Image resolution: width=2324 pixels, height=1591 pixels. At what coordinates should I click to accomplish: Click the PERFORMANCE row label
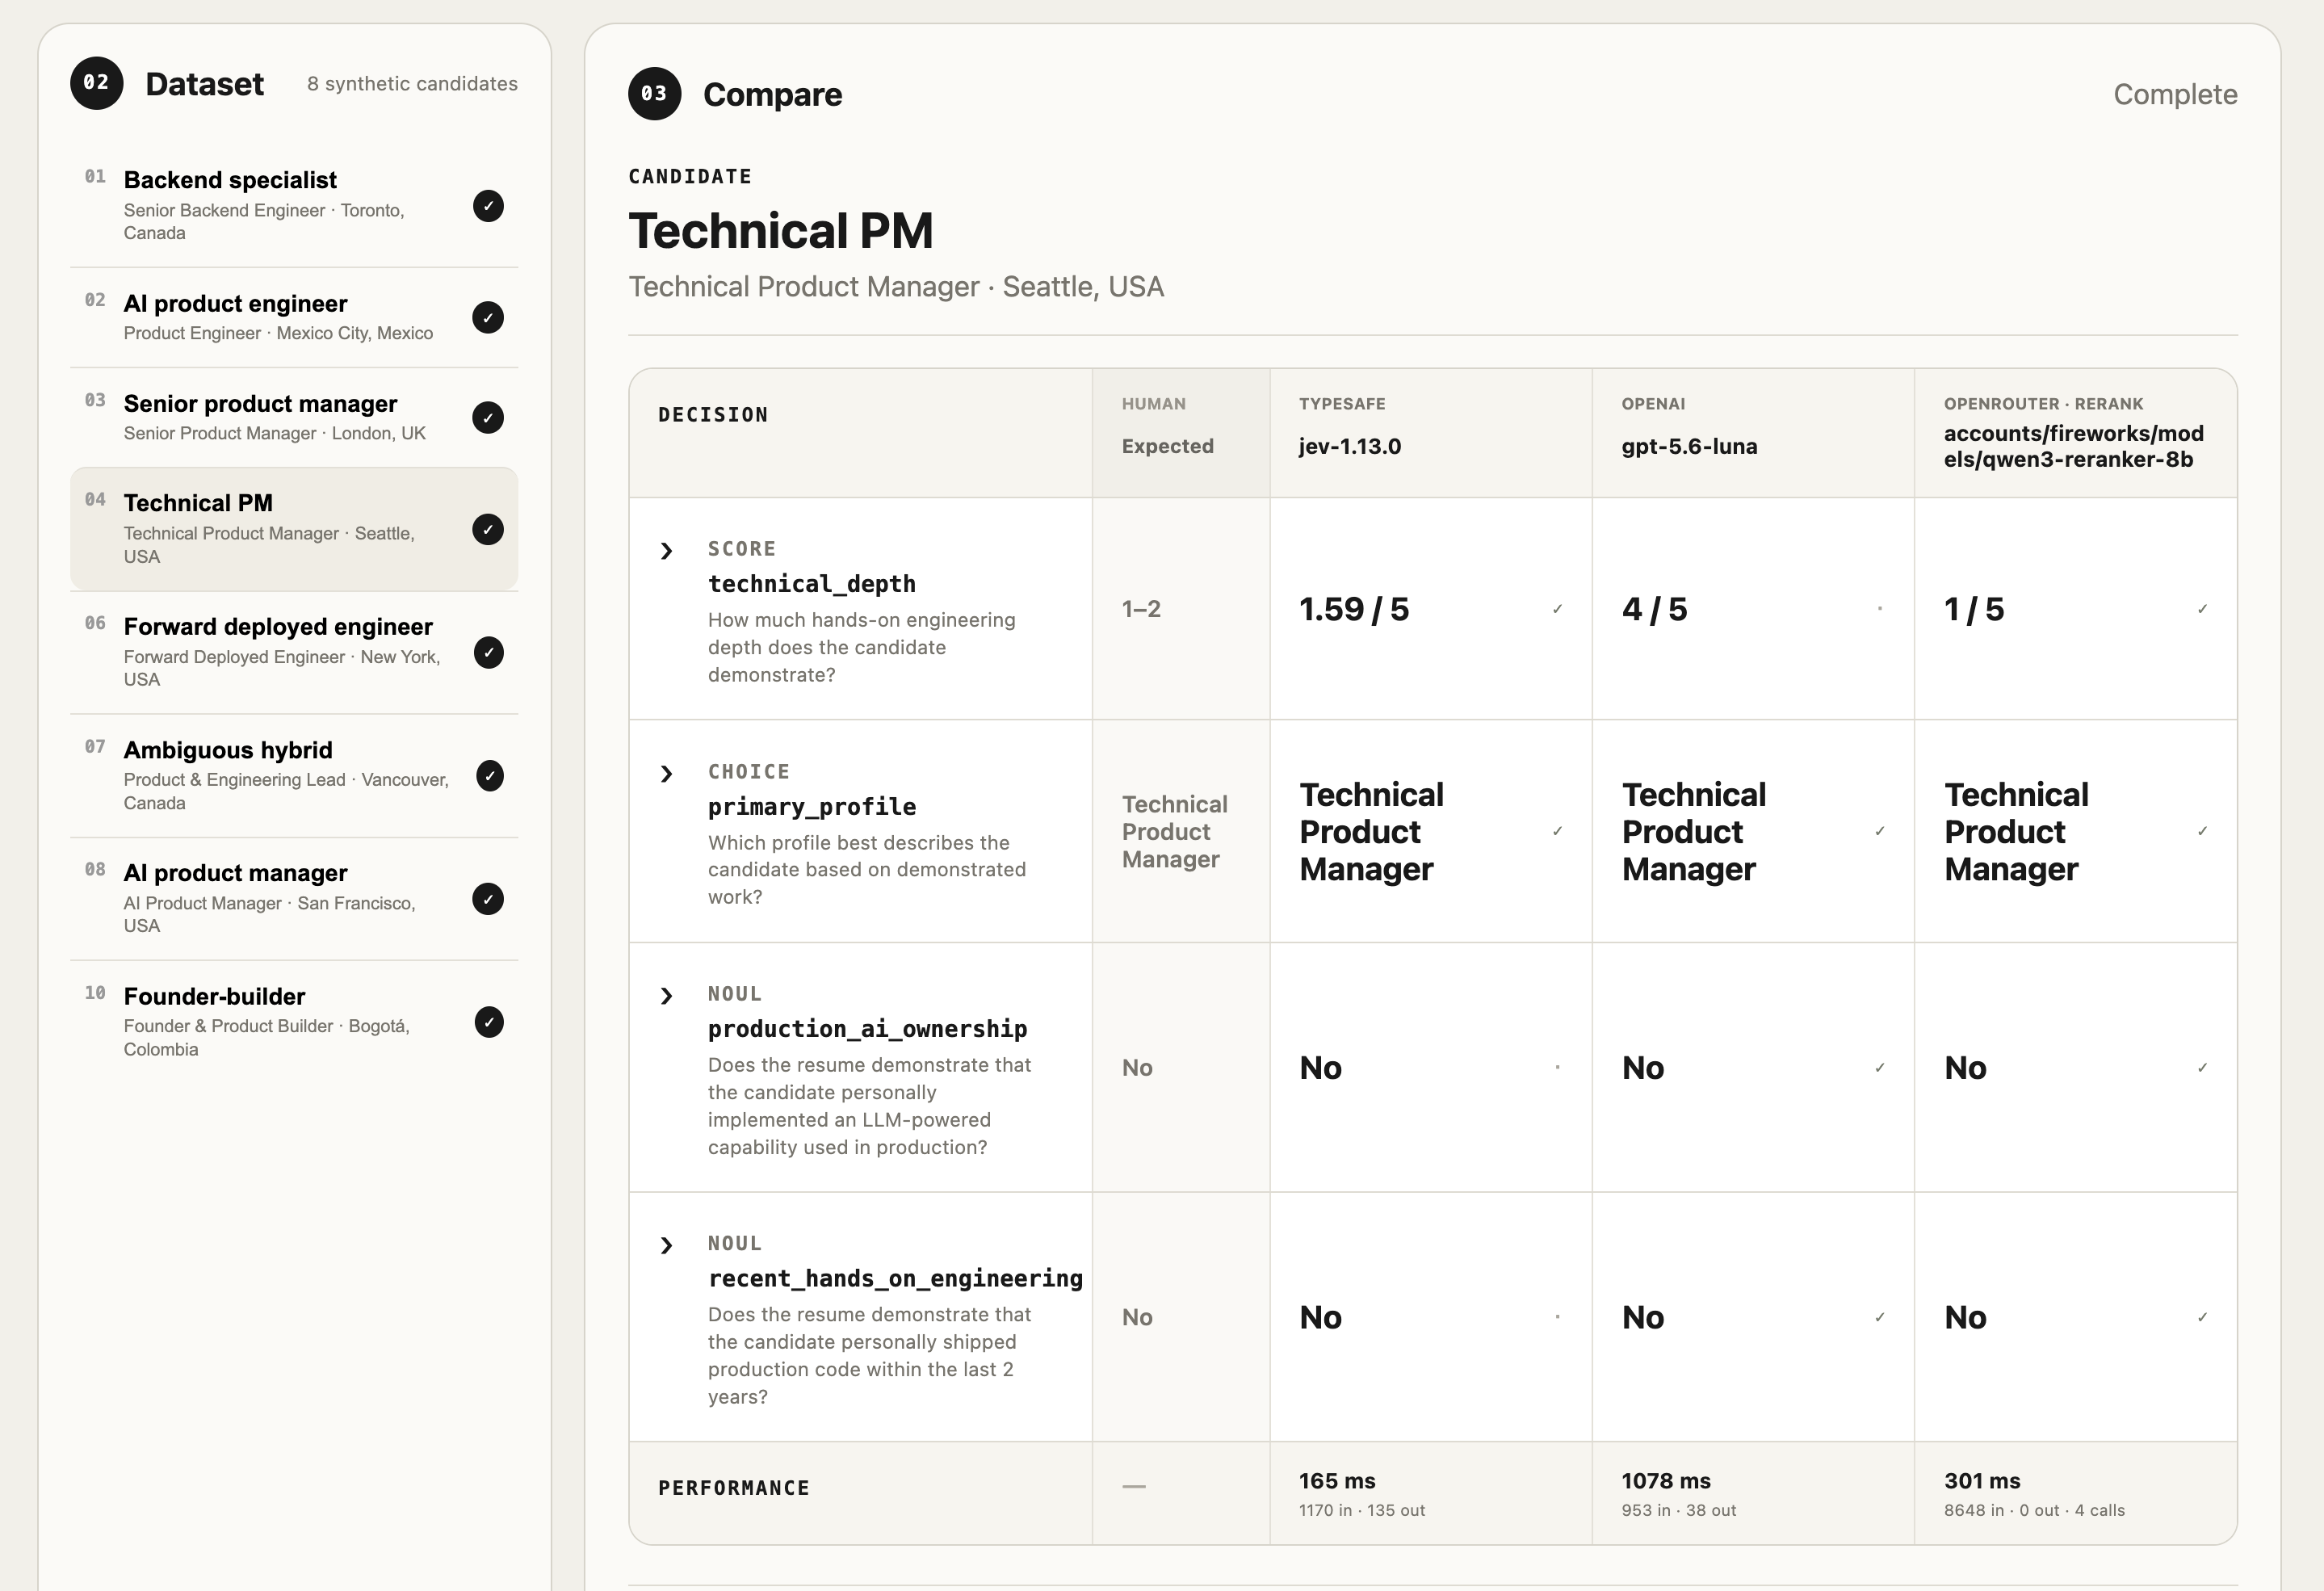[x=734, y=1488]
